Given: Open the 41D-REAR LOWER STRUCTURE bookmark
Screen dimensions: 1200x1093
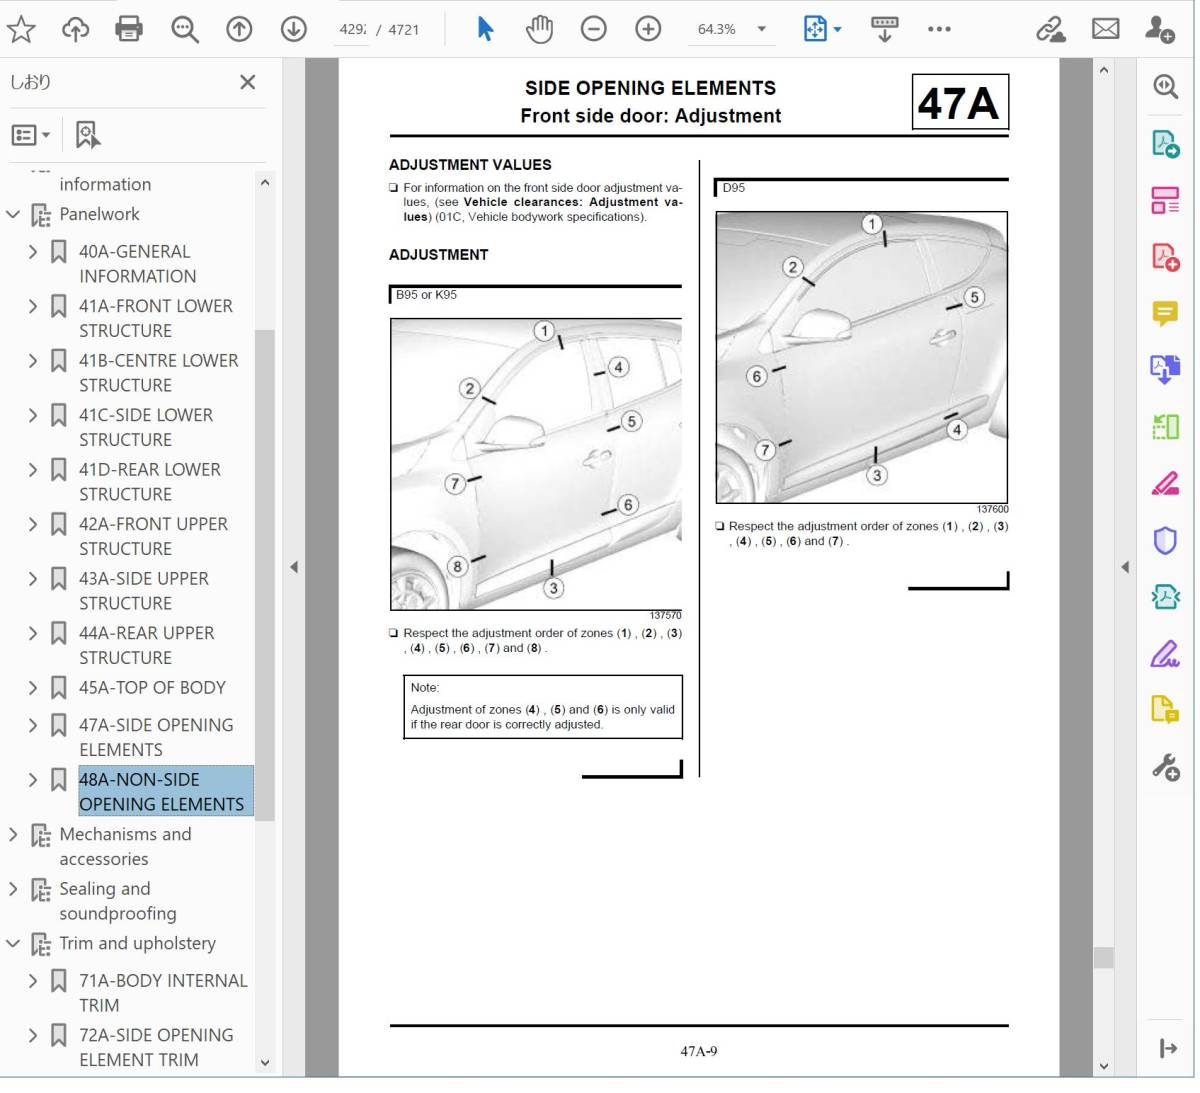Looking at the screenshot, I should 150,482.
